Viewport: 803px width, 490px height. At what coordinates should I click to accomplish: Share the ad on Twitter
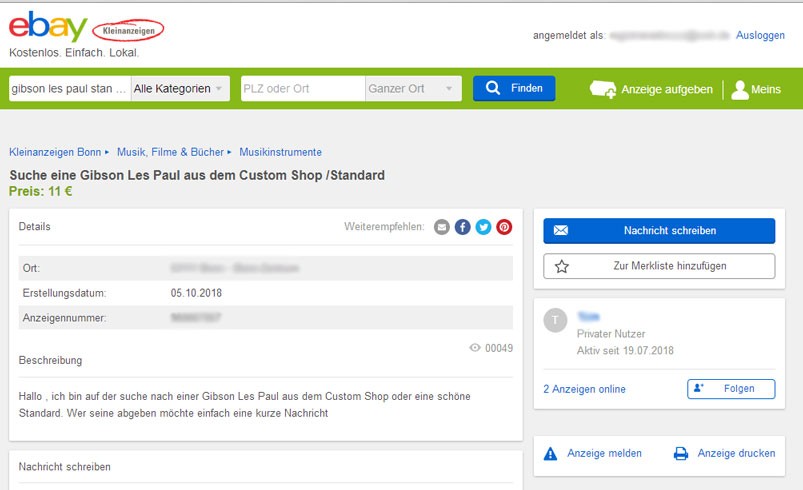click(483, 227)
